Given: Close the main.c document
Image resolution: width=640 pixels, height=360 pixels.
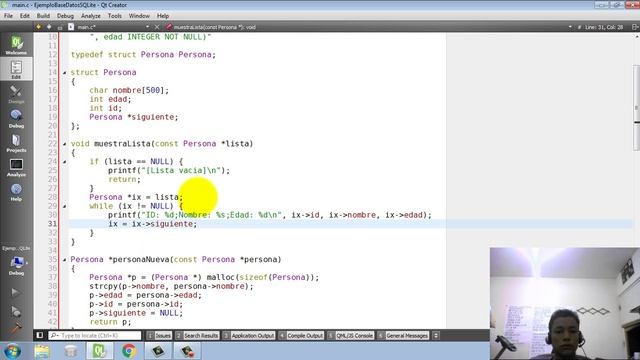Looking at the screenshot, I should coord(157,27).
